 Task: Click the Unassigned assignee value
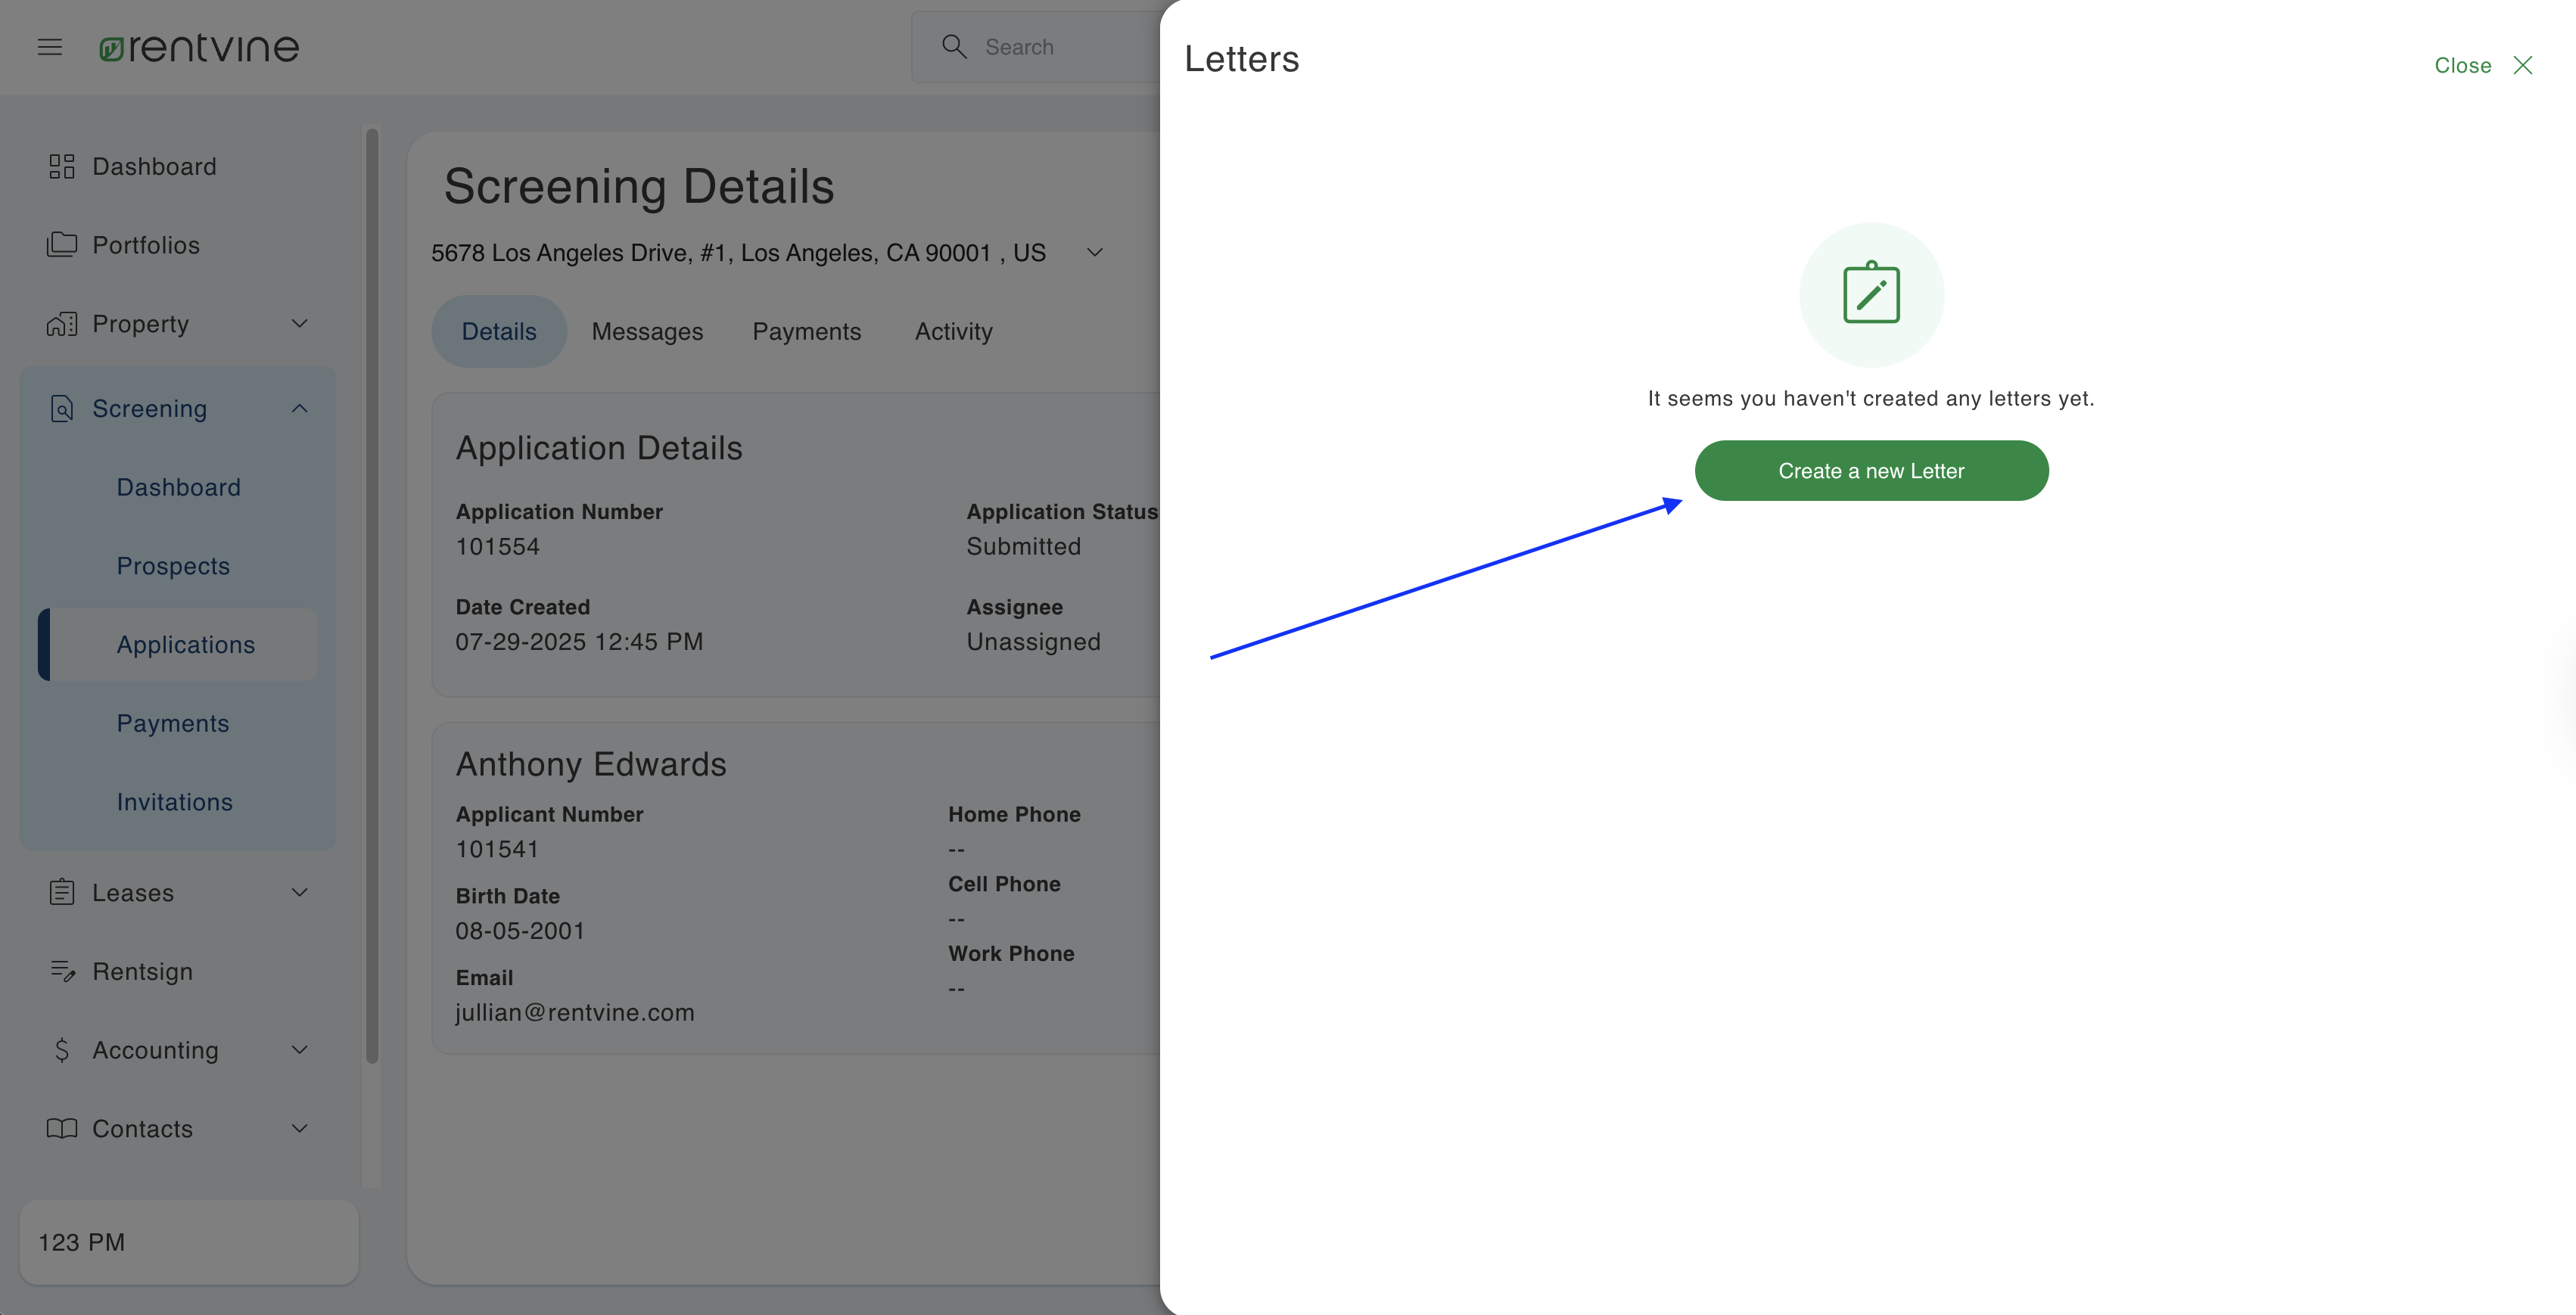click(1033, 642)
